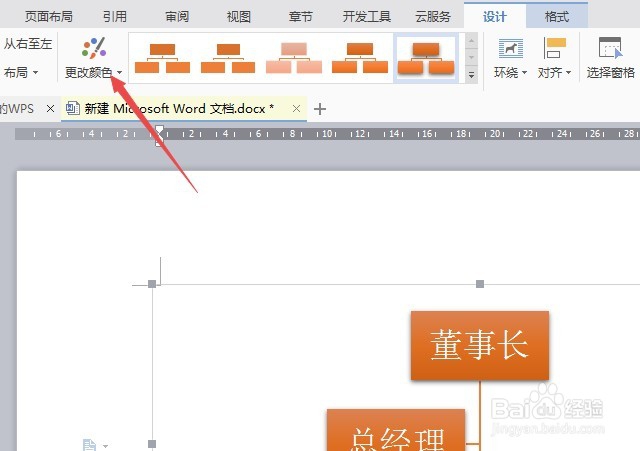Choose the first flat orange hierarchy style

(x=162, y=58)
